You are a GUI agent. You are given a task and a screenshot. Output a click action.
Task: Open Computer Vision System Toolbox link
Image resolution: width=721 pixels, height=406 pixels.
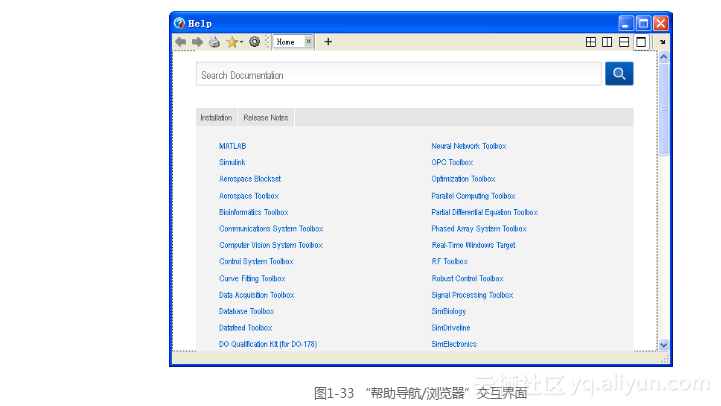point(271,245)
